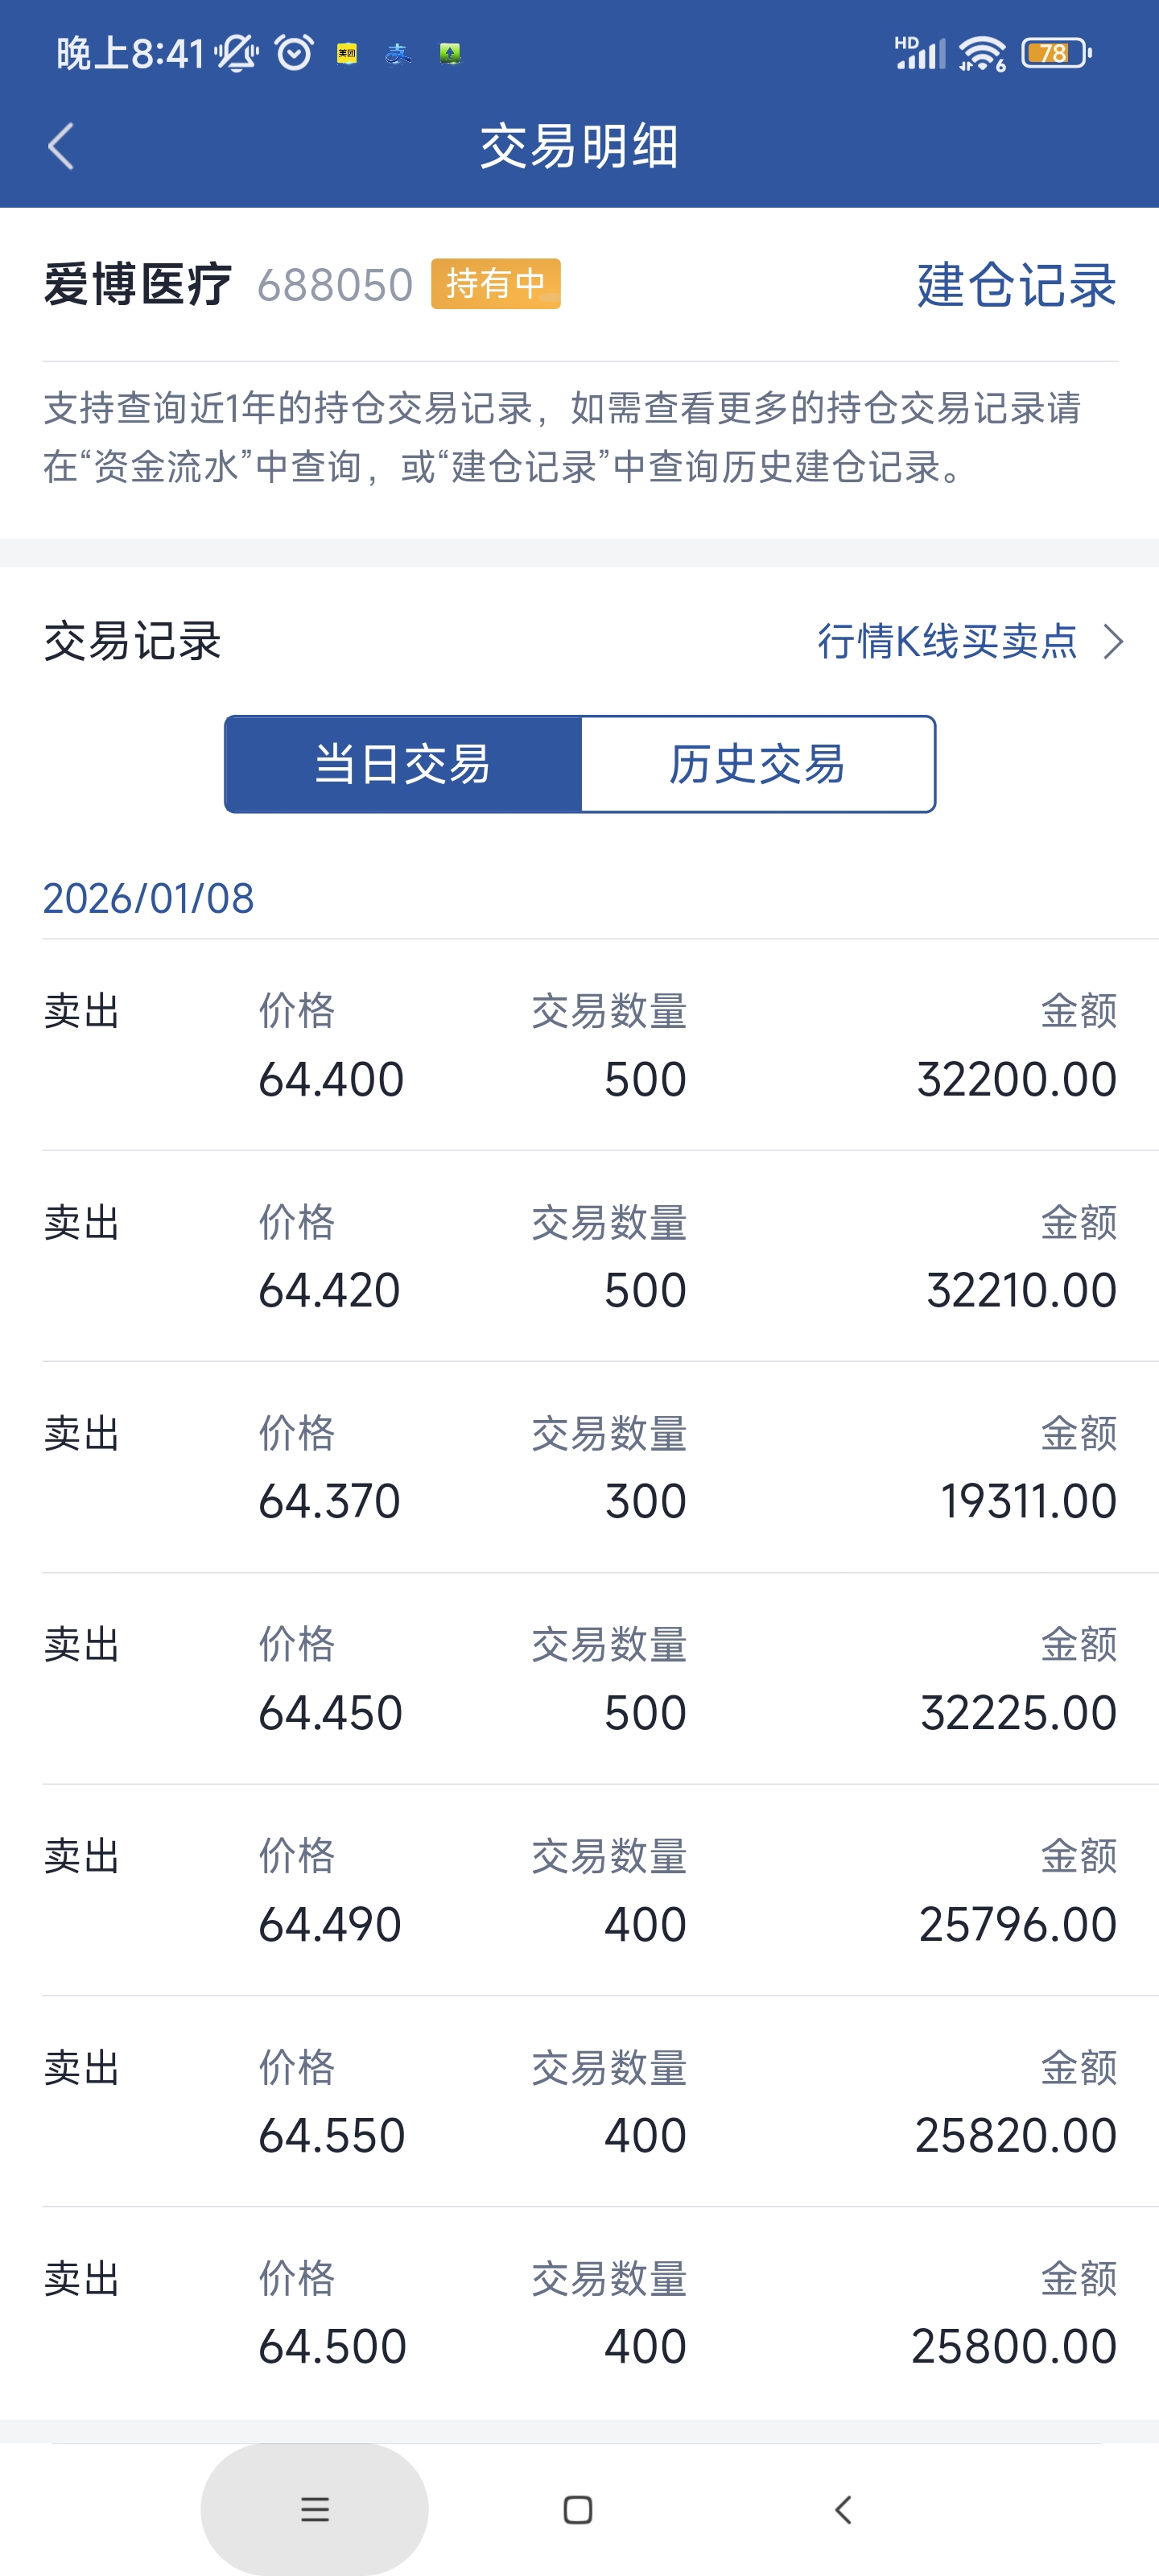Tap the battery level indicator

[1055, 52]
